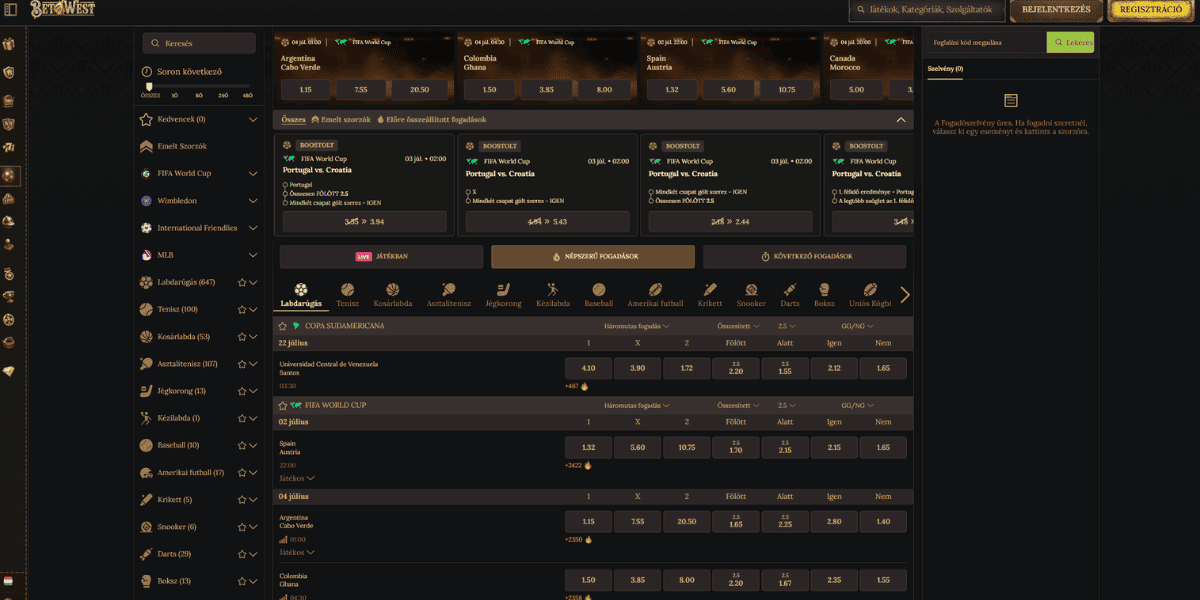Open Kosárlabda (53) ball icon in sidebar
Image resolution: width=1200 pixels, height=600 pixels.
point(147,336)
